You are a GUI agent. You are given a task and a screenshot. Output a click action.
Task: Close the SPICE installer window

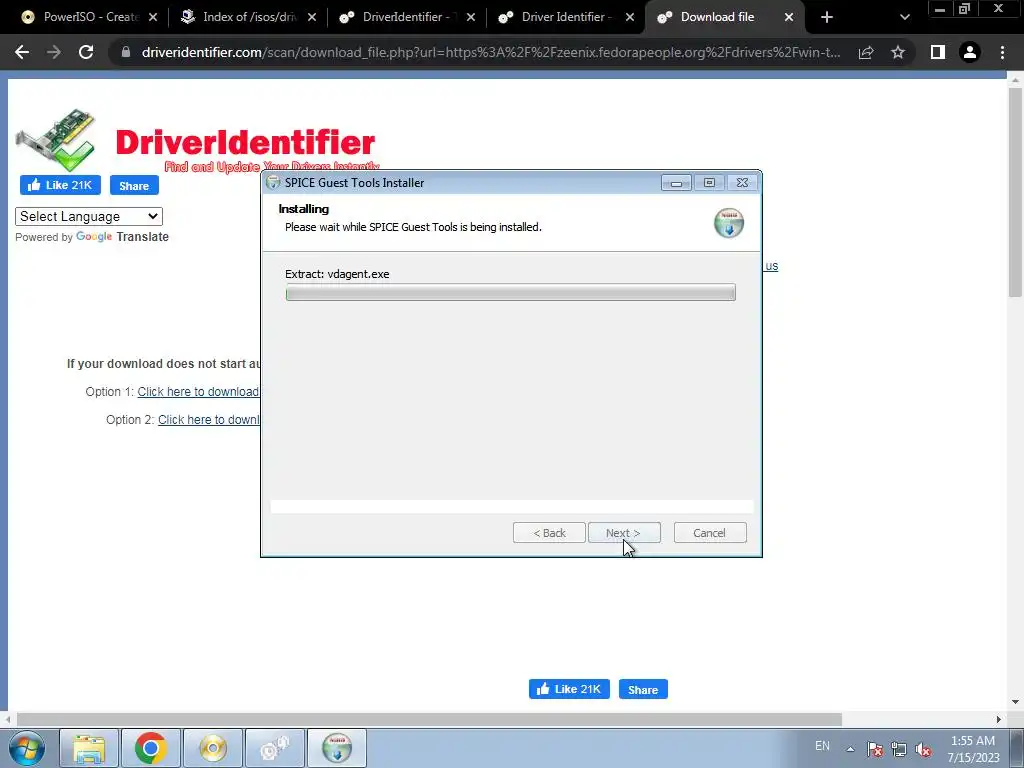pos(743,183)
